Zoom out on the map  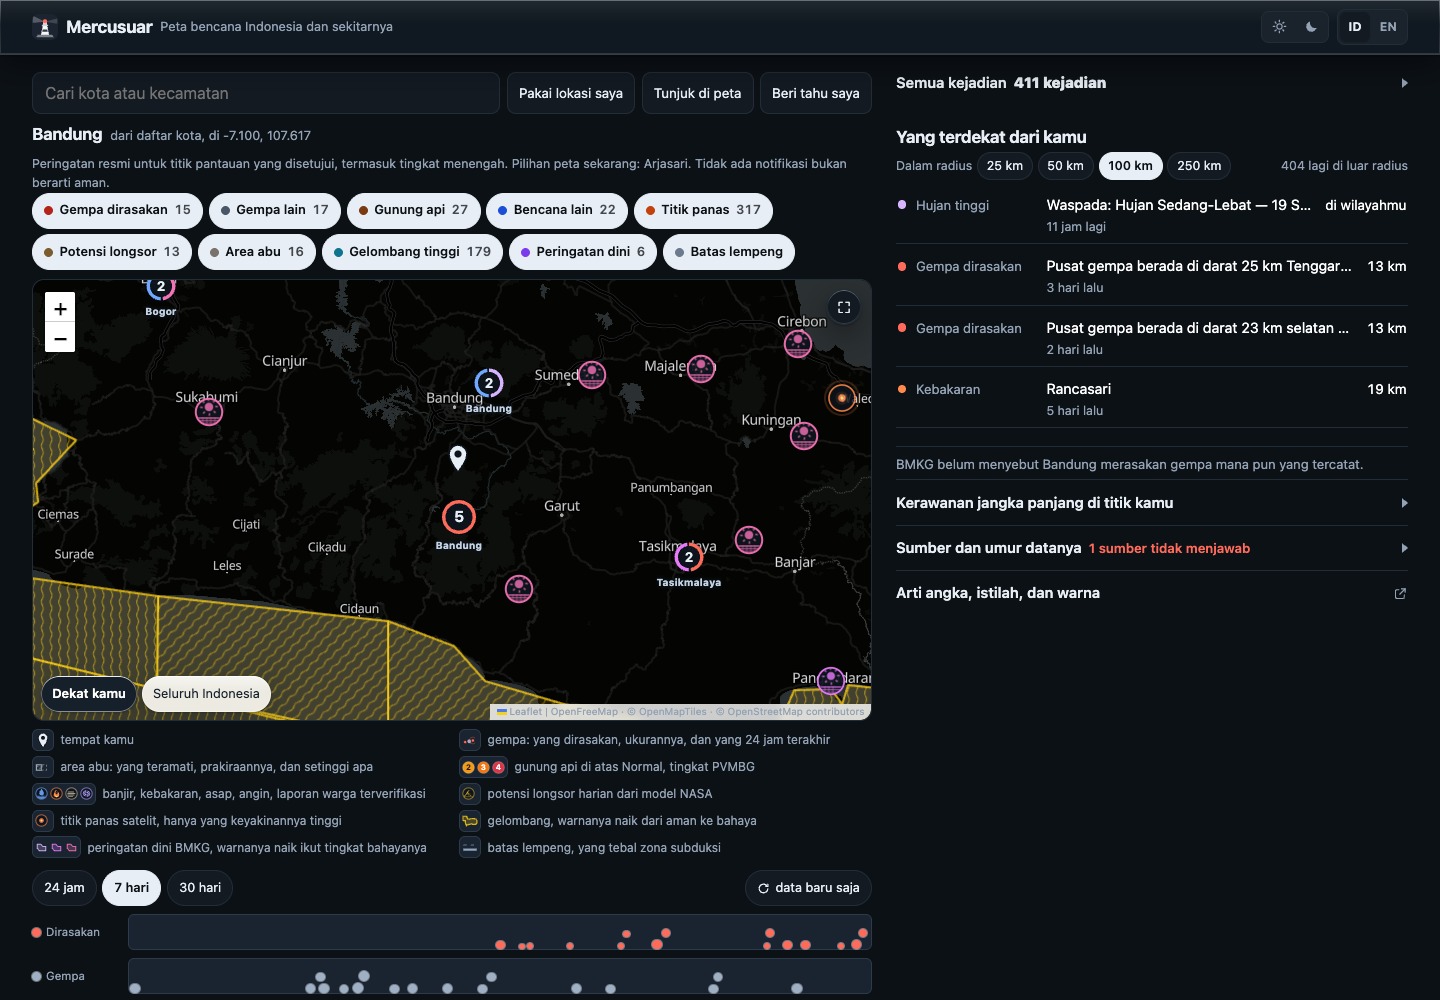pyautogui.click(x=60, y=338)
